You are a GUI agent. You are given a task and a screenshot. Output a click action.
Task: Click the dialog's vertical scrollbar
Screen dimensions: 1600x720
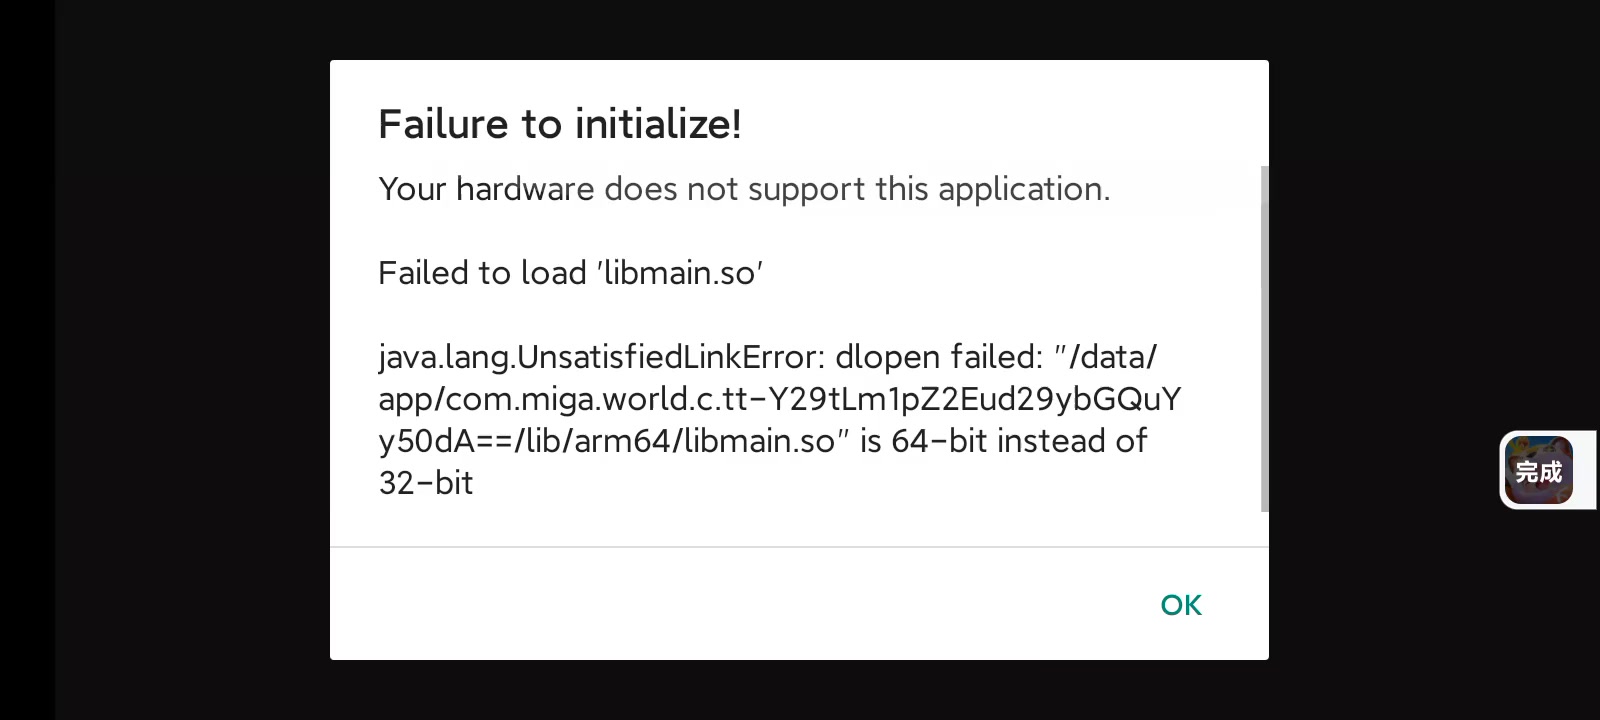1264,340
